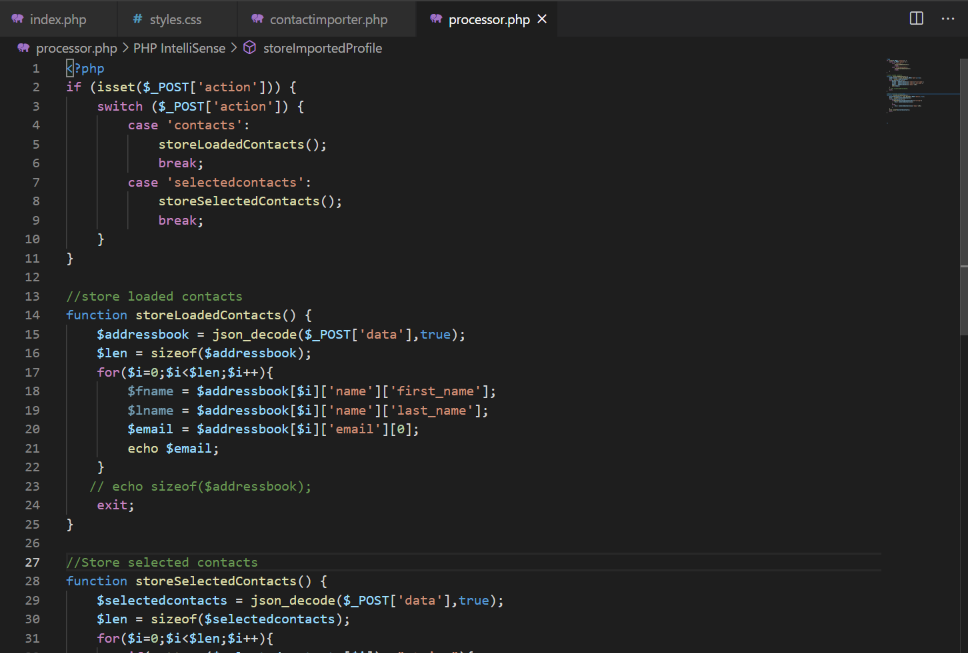Click the '$fname' assignment on line 18
Viewport: 968px width, 653px height.
(312, 391)
